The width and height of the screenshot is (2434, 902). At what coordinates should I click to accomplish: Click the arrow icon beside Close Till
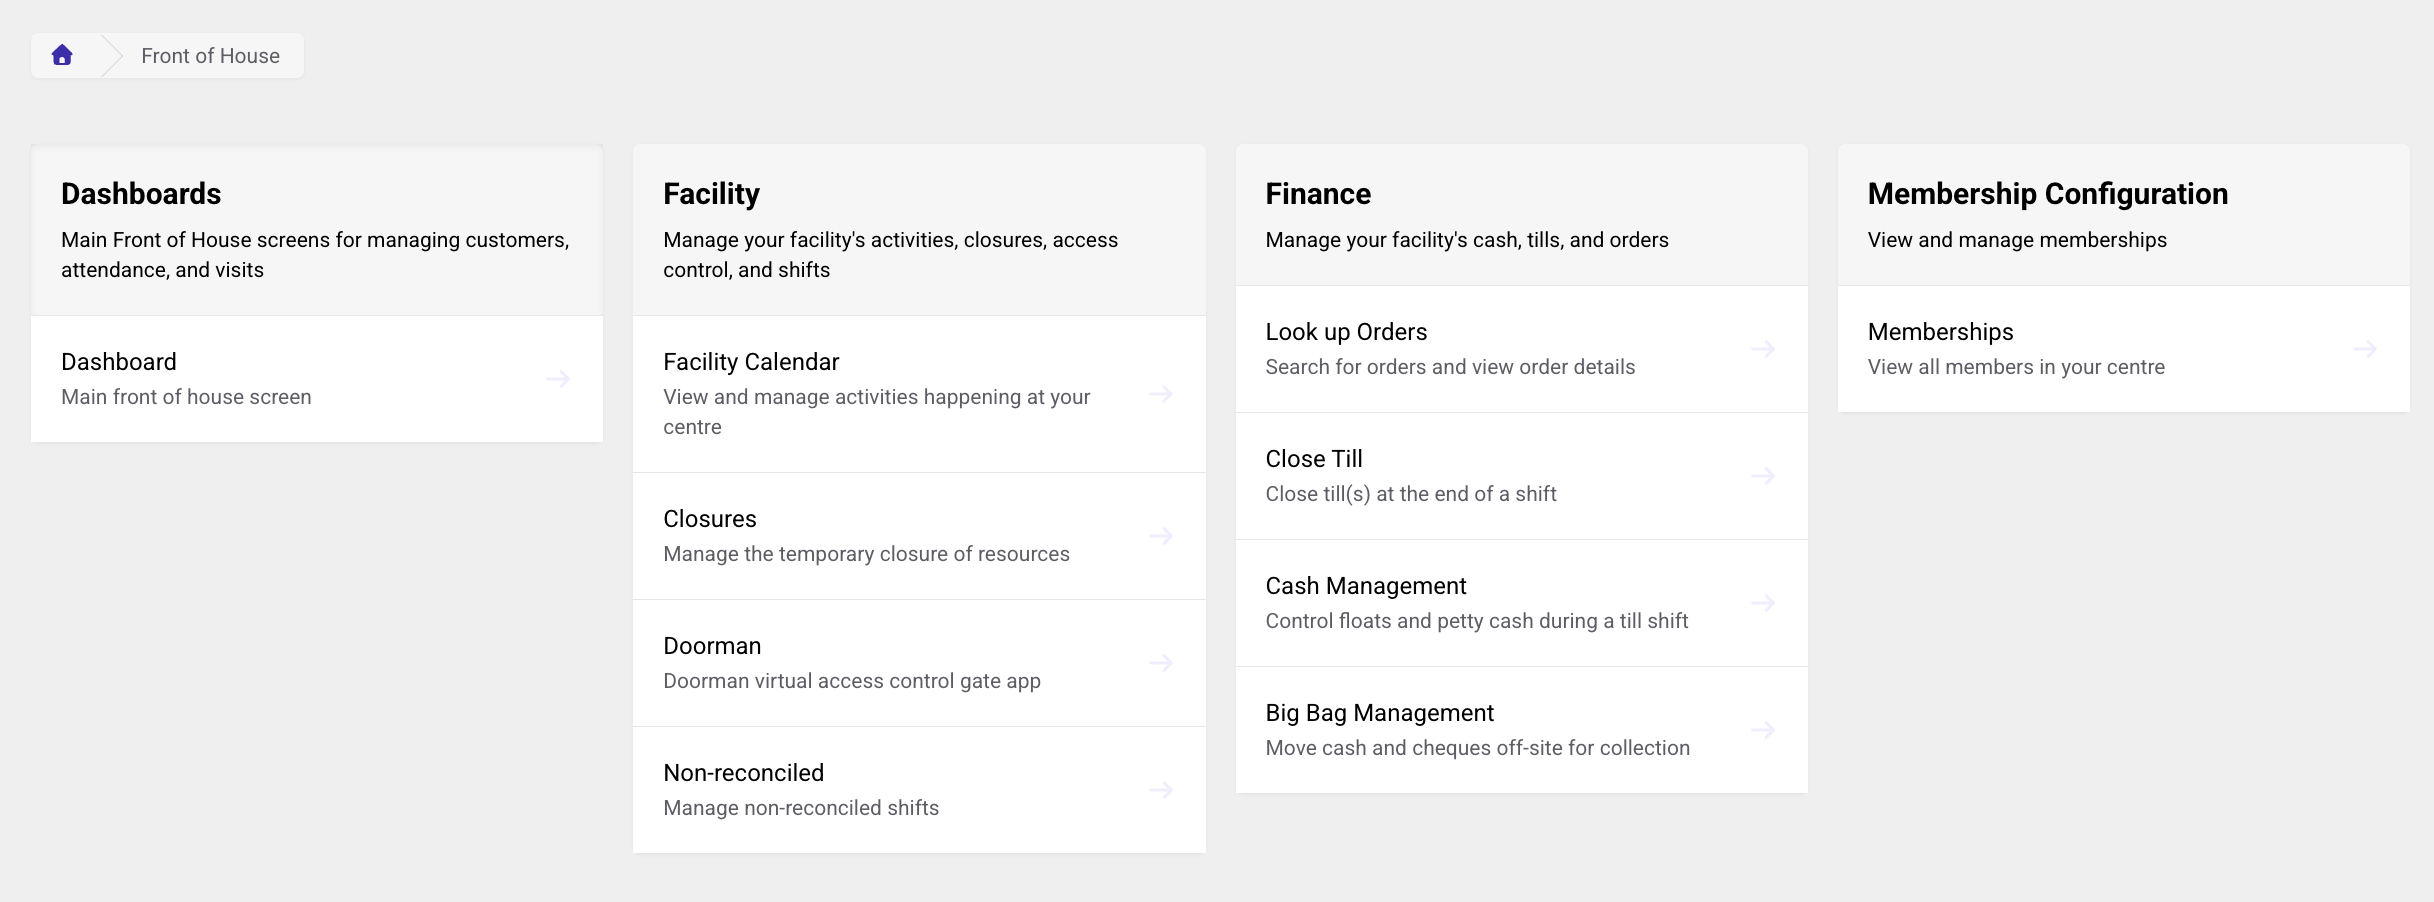click(x=1762, y=476)
